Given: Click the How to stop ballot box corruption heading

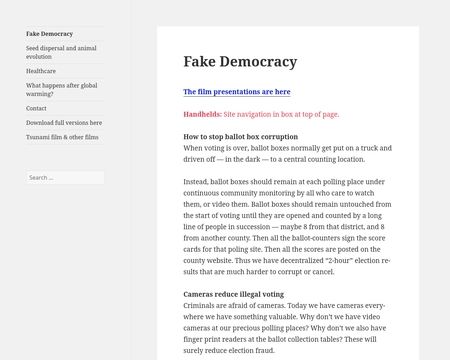Looking at the screenshot, I should pyautogui.click(x=240, y=137).
